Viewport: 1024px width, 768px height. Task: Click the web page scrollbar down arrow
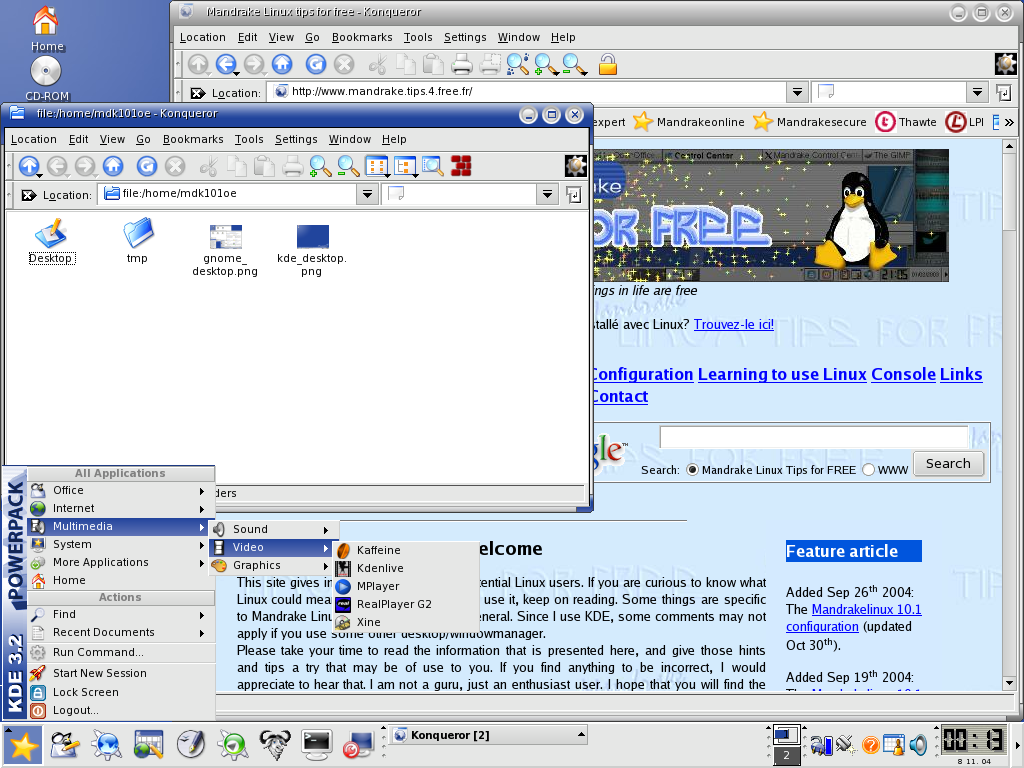coord(1009,683)
